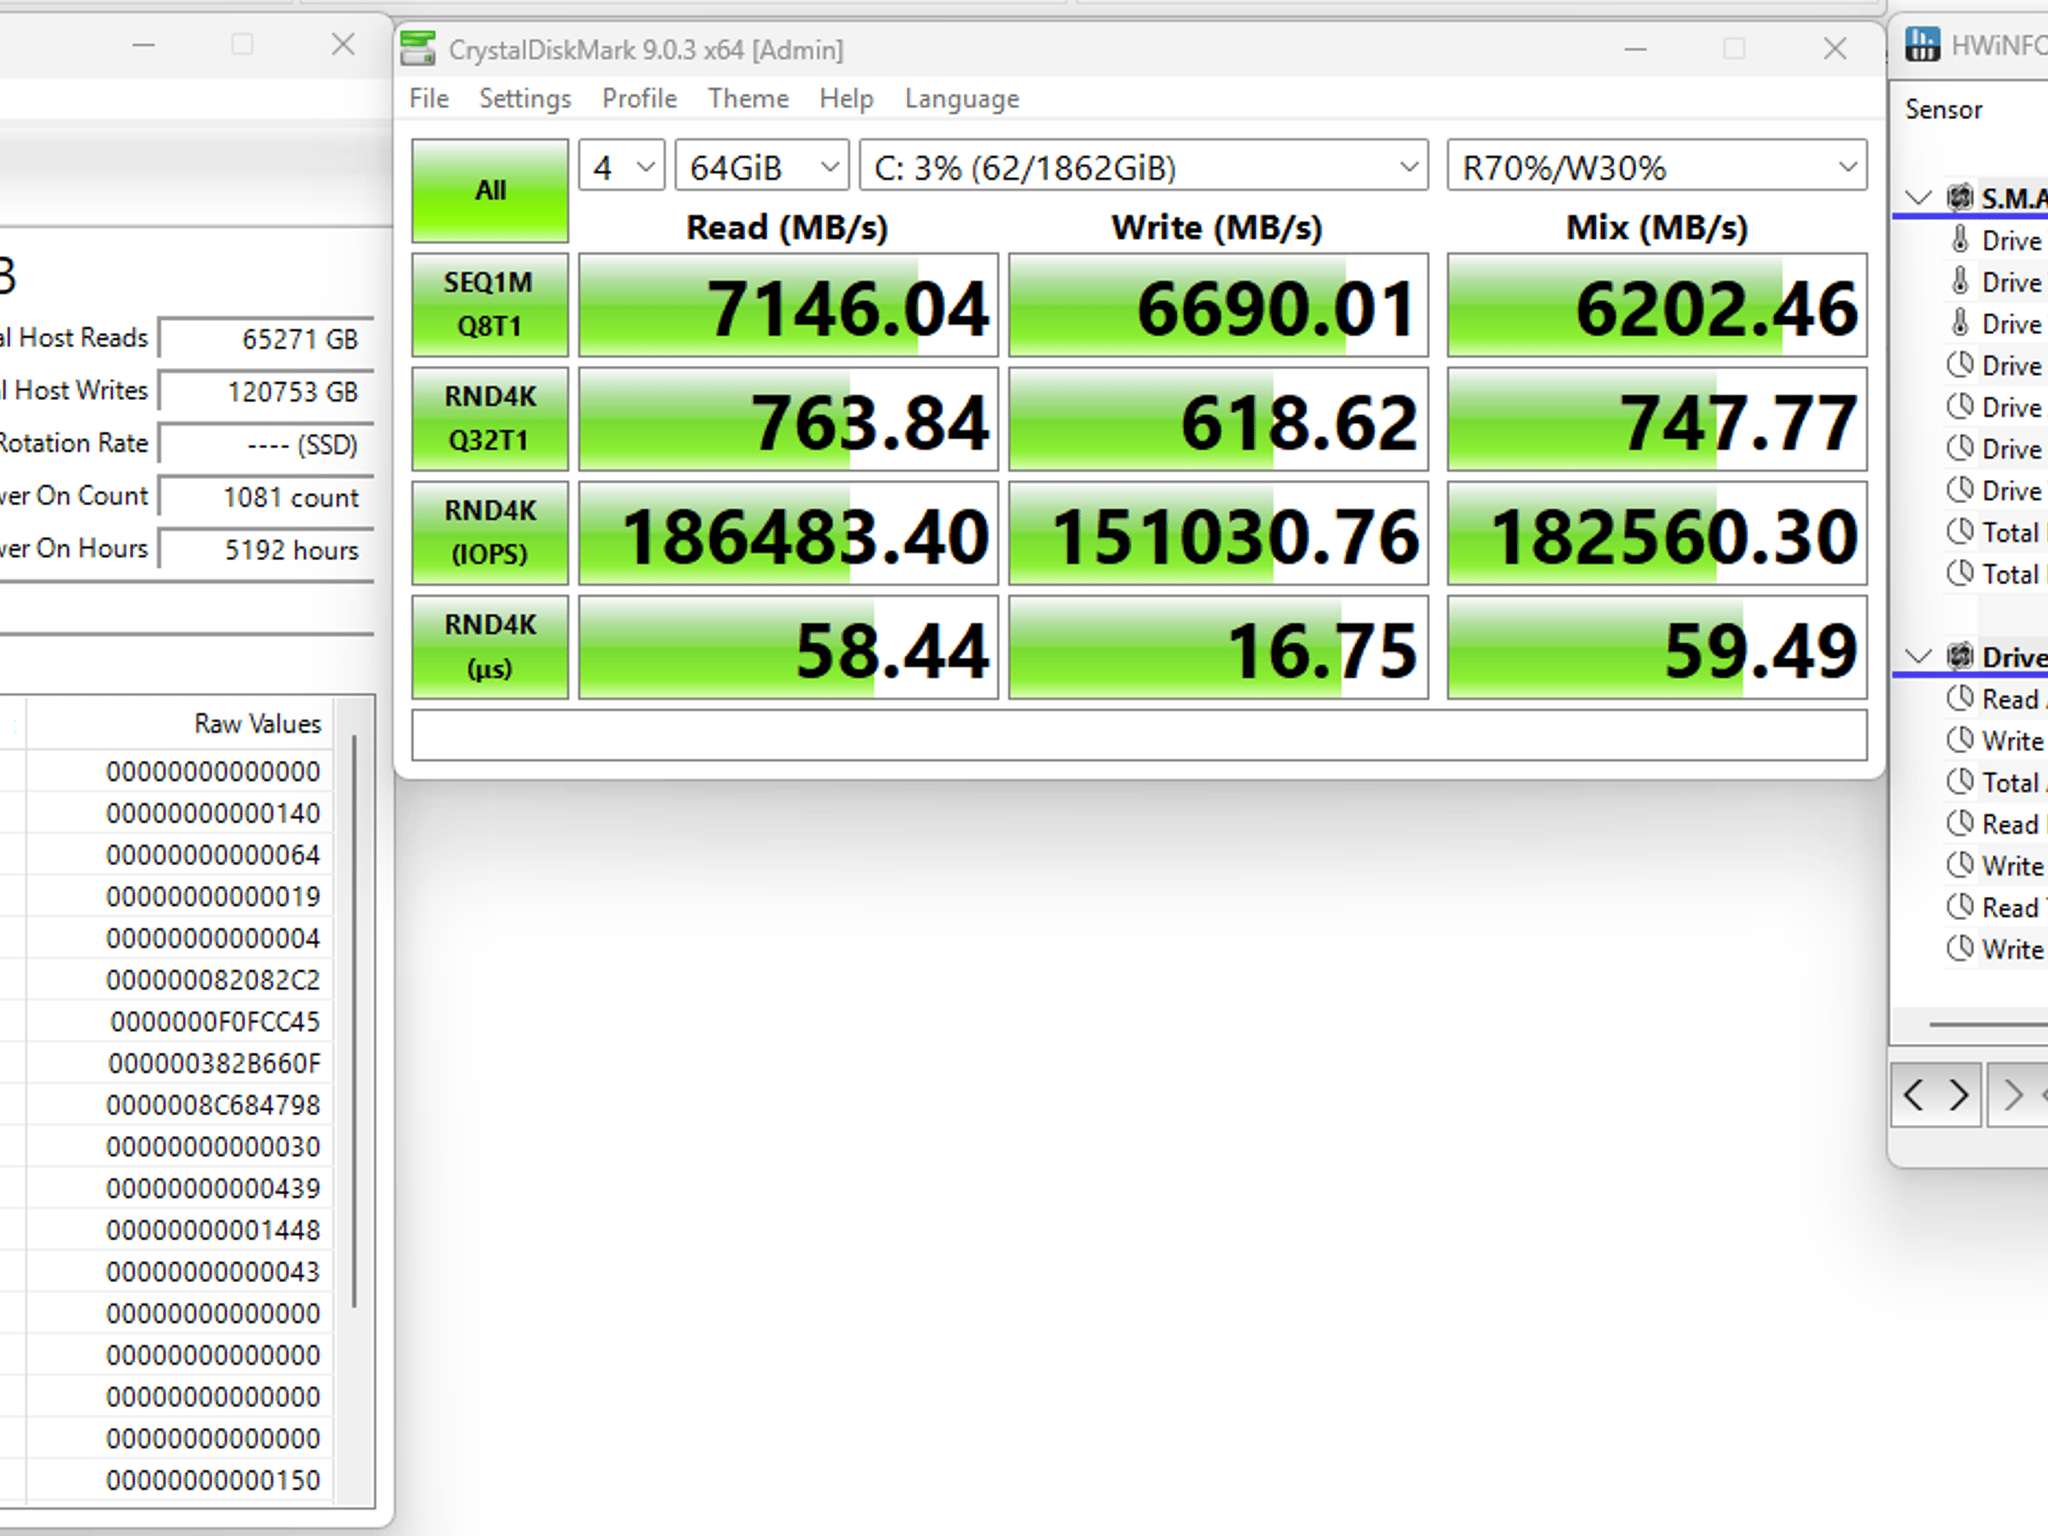
Task: Click HWiNFO left arrow navigation button
Action: tap(1914, 1095)
